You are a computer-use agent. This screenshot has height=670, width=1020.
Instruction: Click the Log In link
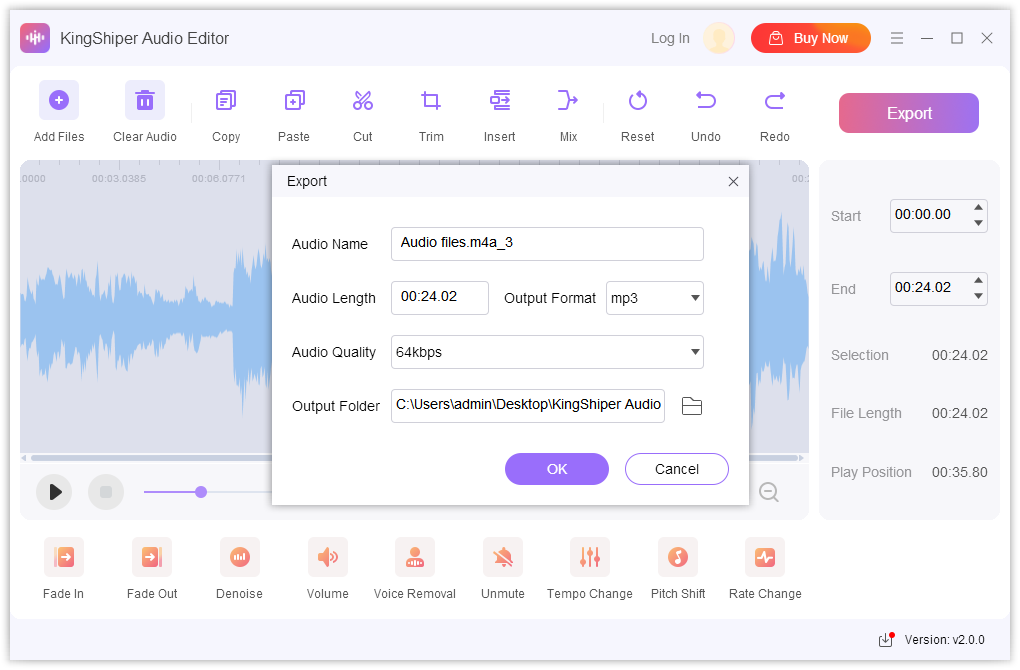[670, 38]
